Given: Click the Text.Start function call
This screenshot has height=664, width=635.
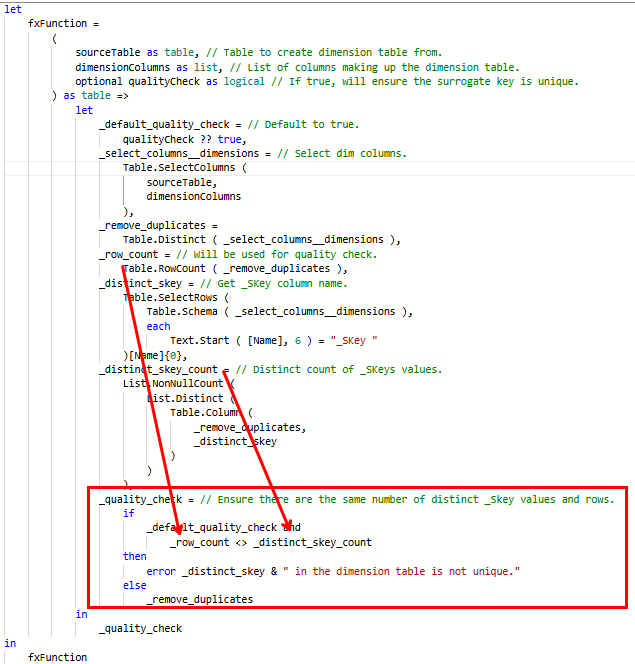Looking at the screenshot, I should tap(202, 341).
